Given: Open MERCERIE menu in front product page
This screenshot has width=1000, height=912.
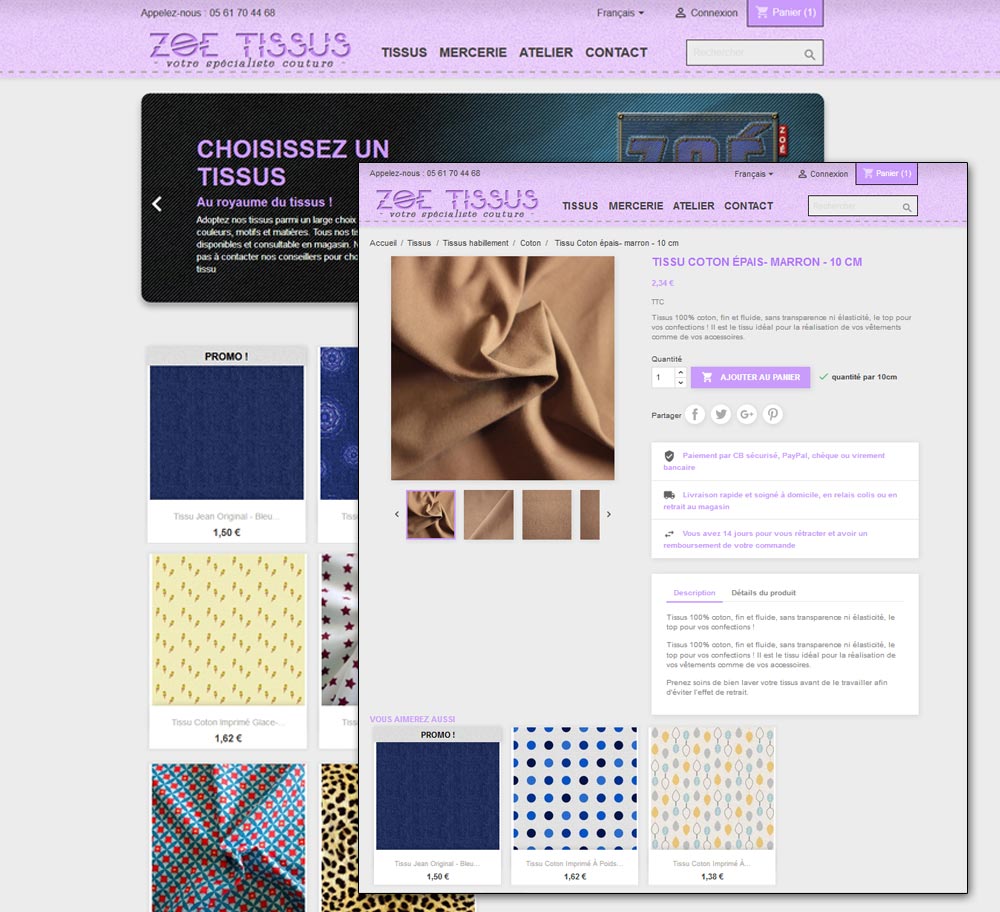Looking at the screenshot, I should pyautogui.click(x=636, y=206).
